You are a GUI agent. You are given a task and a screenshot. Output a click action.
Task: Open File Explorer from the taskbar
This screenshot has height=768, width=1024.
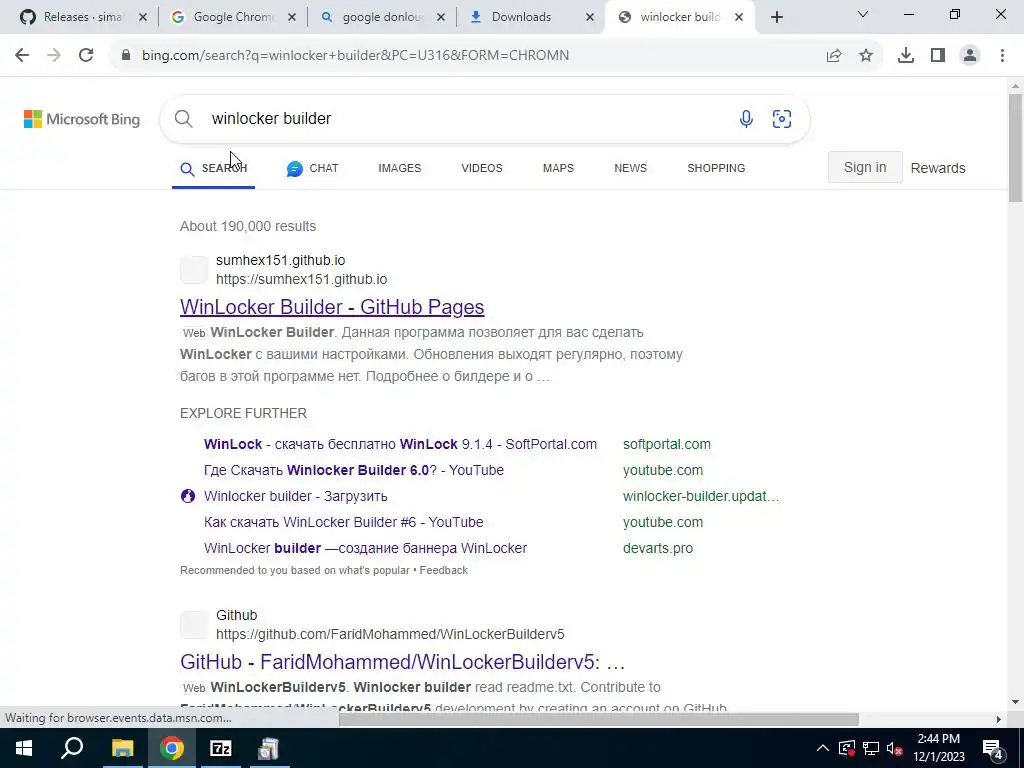coord(122,748)
